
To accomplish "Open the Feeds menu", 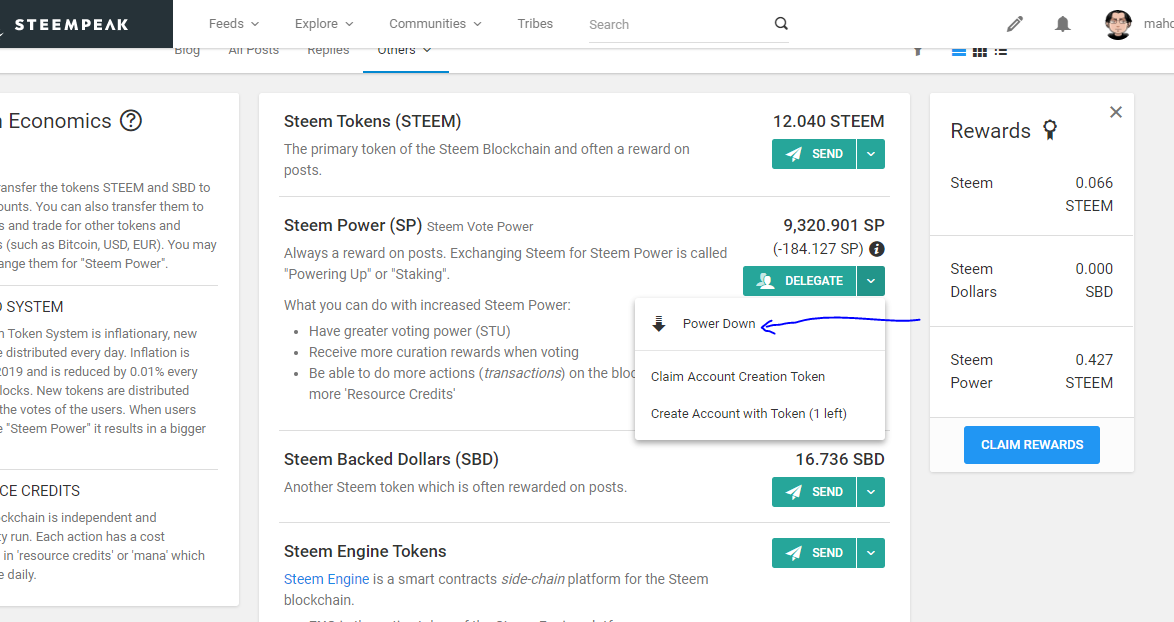I will click(x=234, y=24).
